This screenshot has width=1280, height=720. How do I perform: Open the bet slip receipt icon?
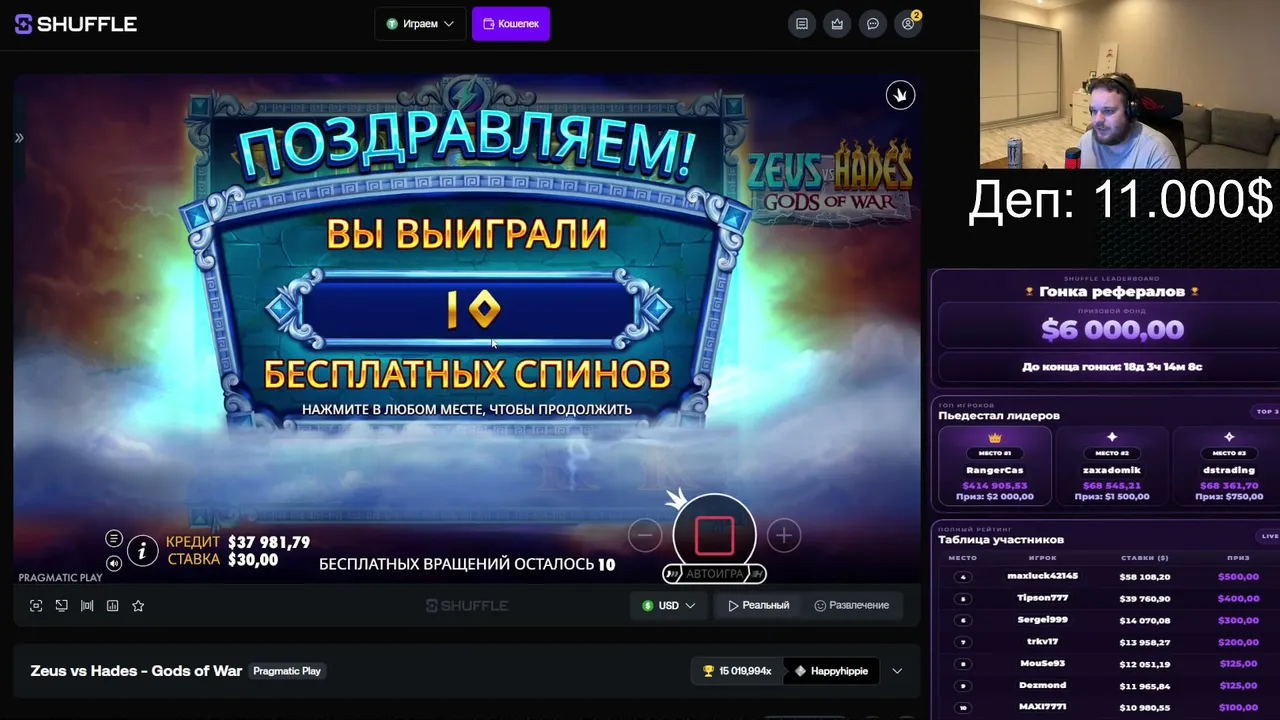802,24
